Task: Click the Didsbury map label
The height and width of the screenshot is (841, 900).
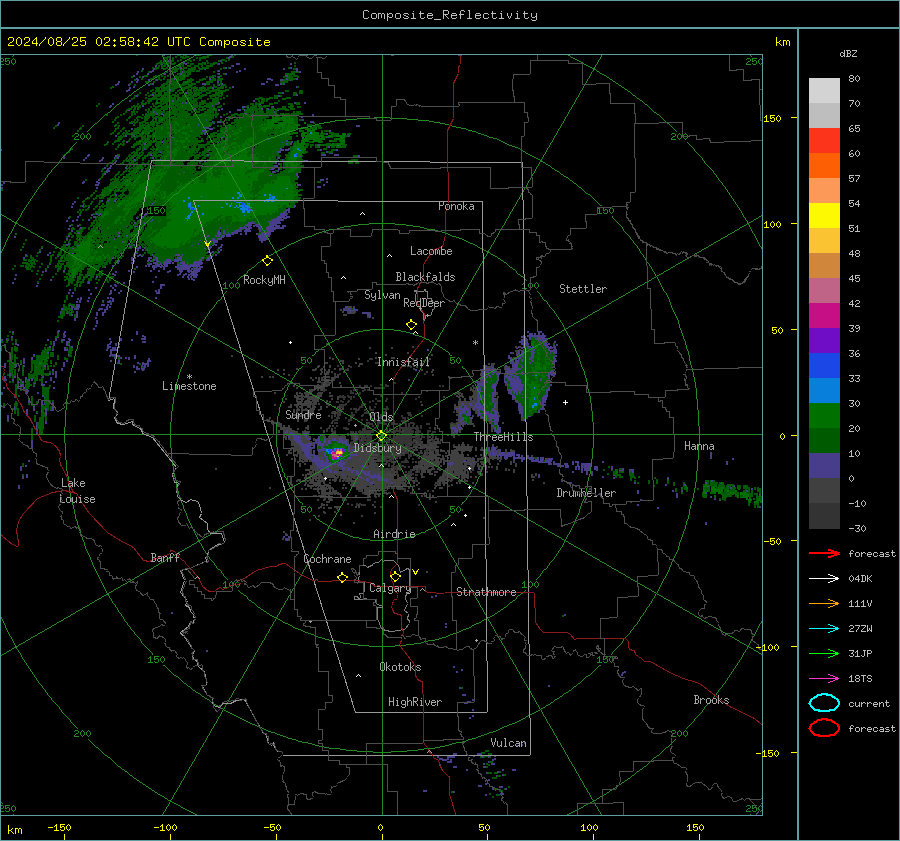Action: point(378,448)
